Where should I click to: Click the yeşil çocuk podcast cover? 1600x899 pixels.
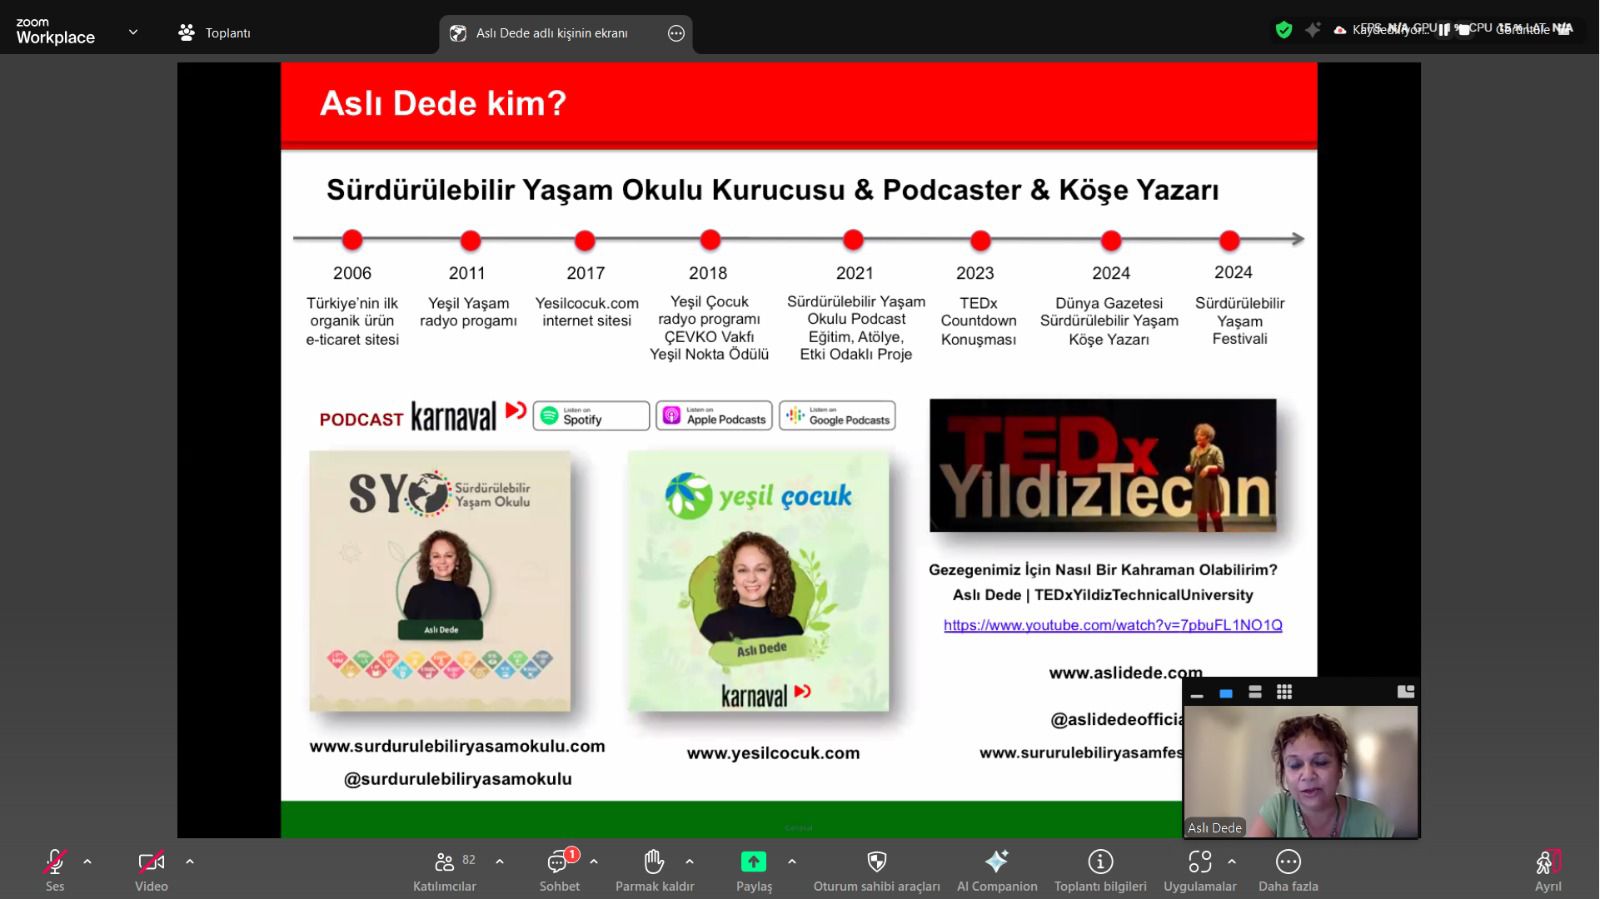coord(759,581)
